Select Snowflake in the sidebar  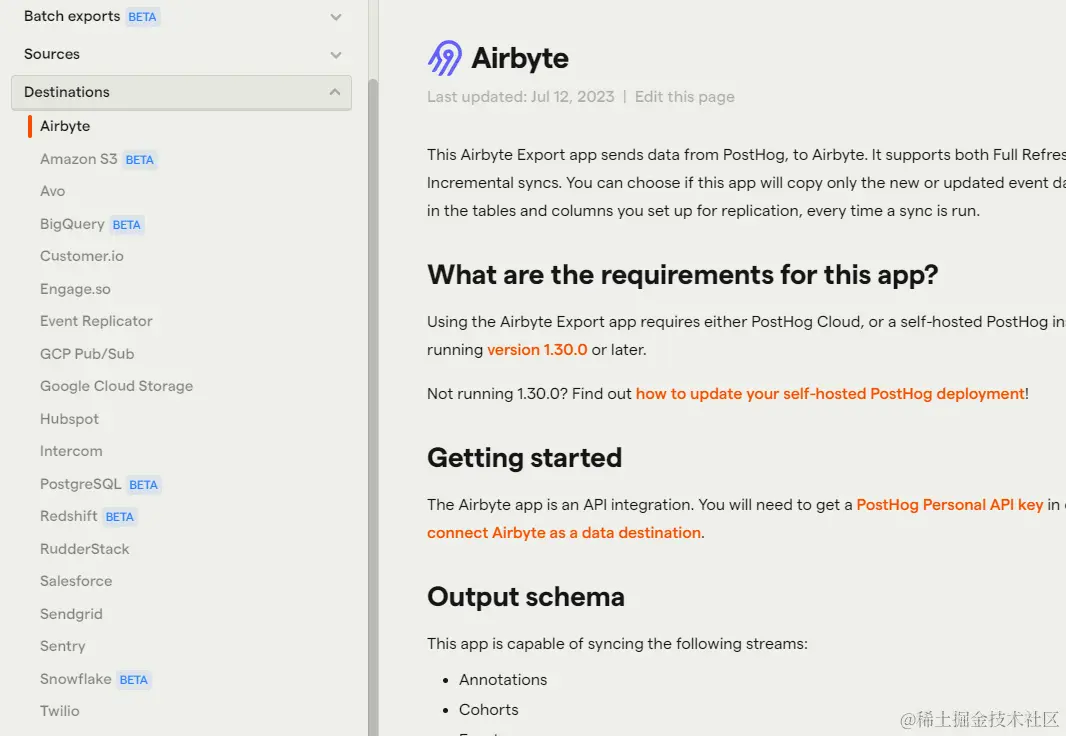click(x=75, y=679)
